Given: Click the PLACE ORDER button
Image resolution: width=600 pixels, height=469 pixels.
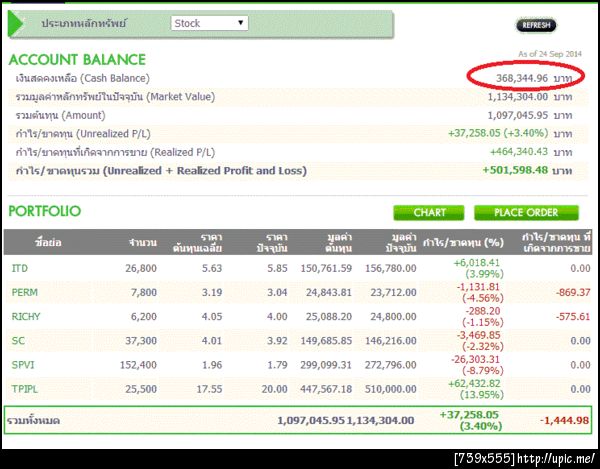Looking at the screenshot, I should (x=526, y=213).
